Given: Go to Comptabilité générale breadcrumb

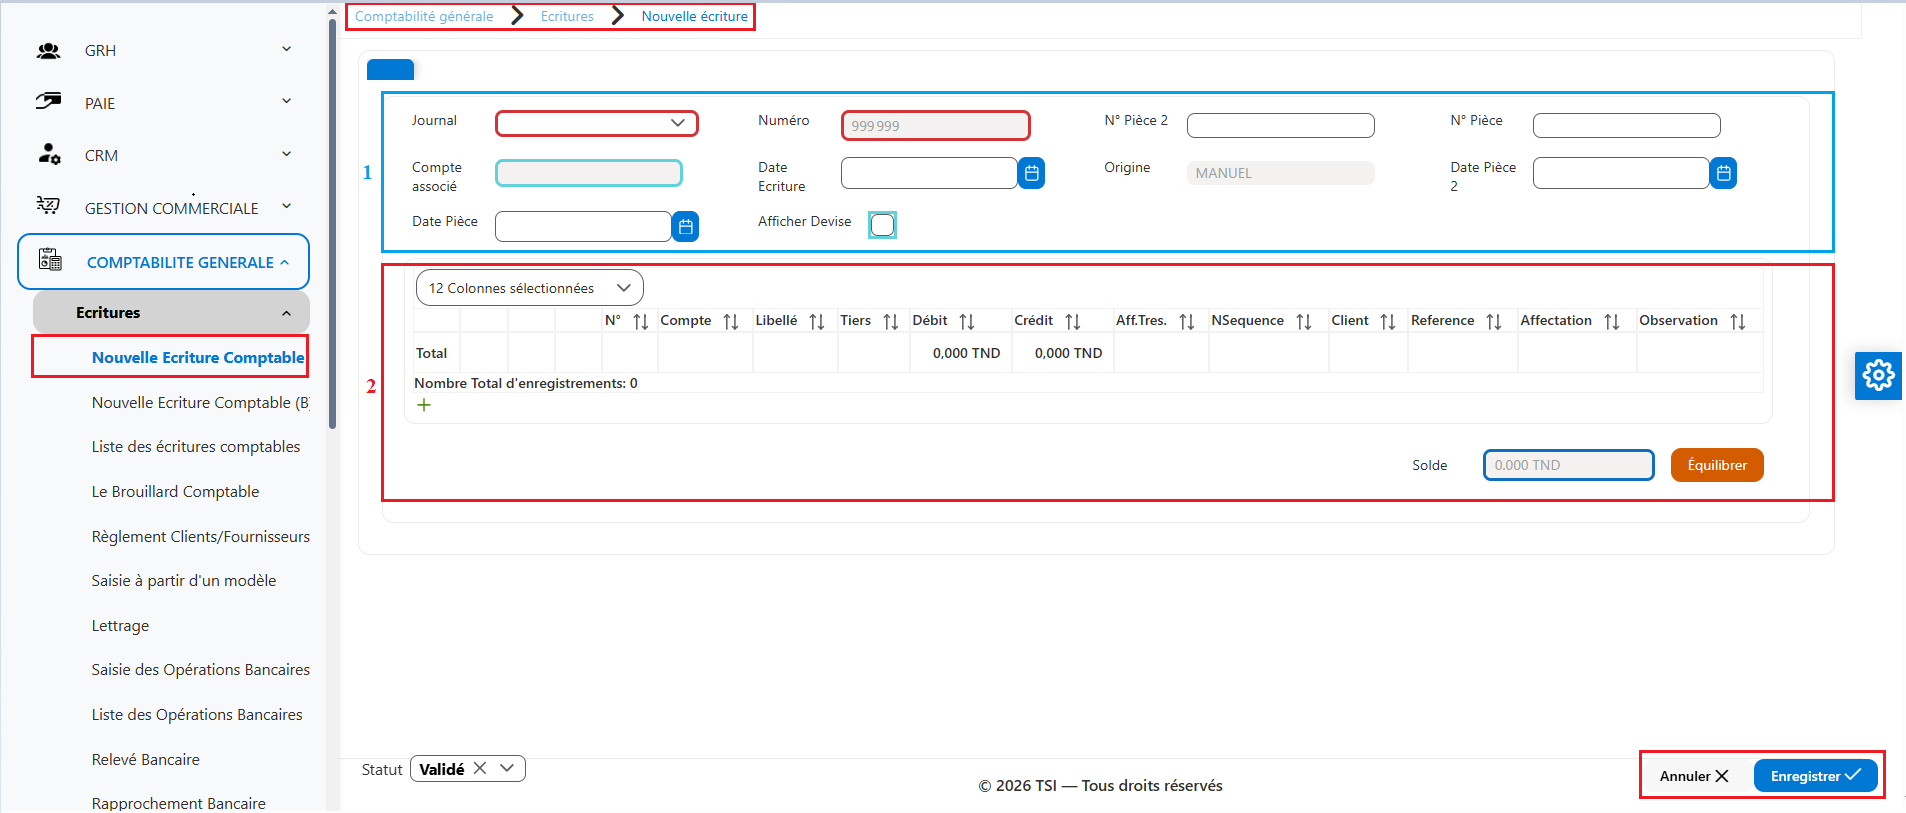Looking at the screenshot, I should pyautogui.click(x=424, y=16).
